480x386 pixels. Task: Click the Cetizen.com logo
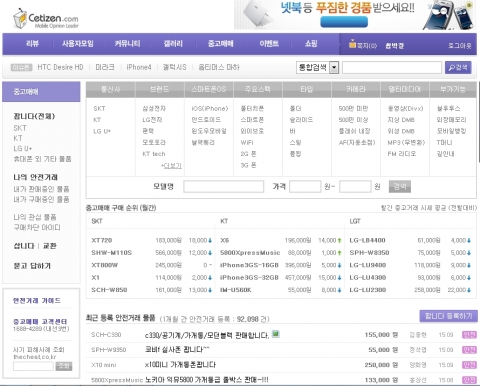46,18
